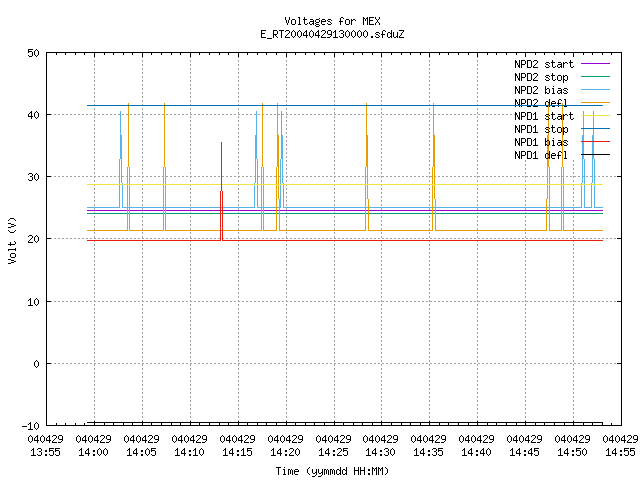The image size is (640, 480).
Task: Click the 'NPD2 stop' legend label
Action: (x=541, y=77)
